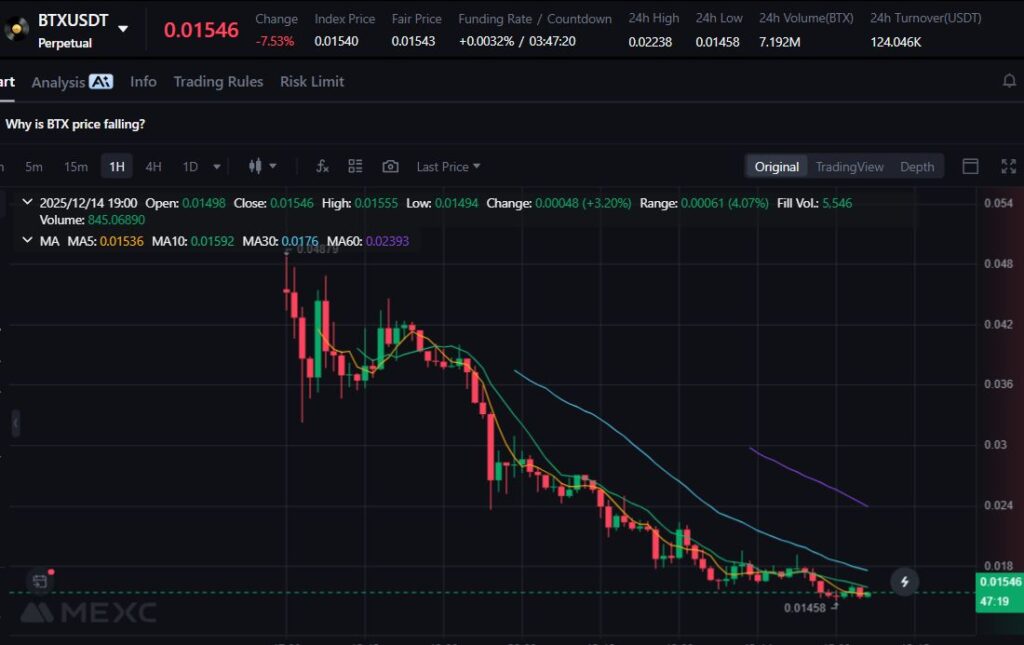The image size is (1024, 645).
Task: Expand the candlestick chart type dropdown
Action: (x=262, y=167)
